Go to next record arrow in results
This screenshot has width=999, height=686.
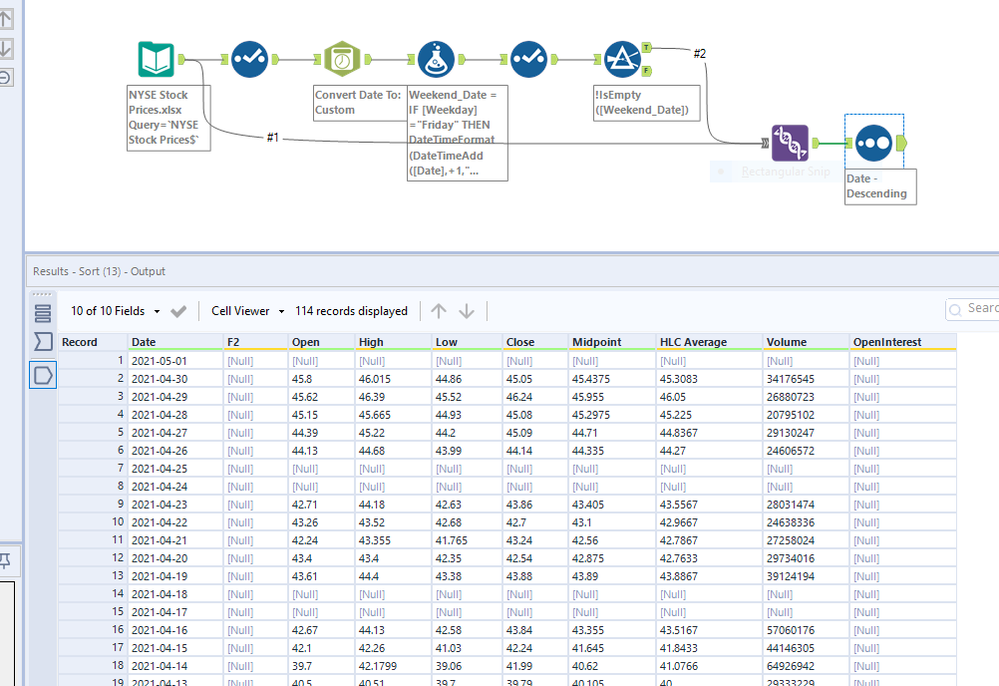pos(466,311)
